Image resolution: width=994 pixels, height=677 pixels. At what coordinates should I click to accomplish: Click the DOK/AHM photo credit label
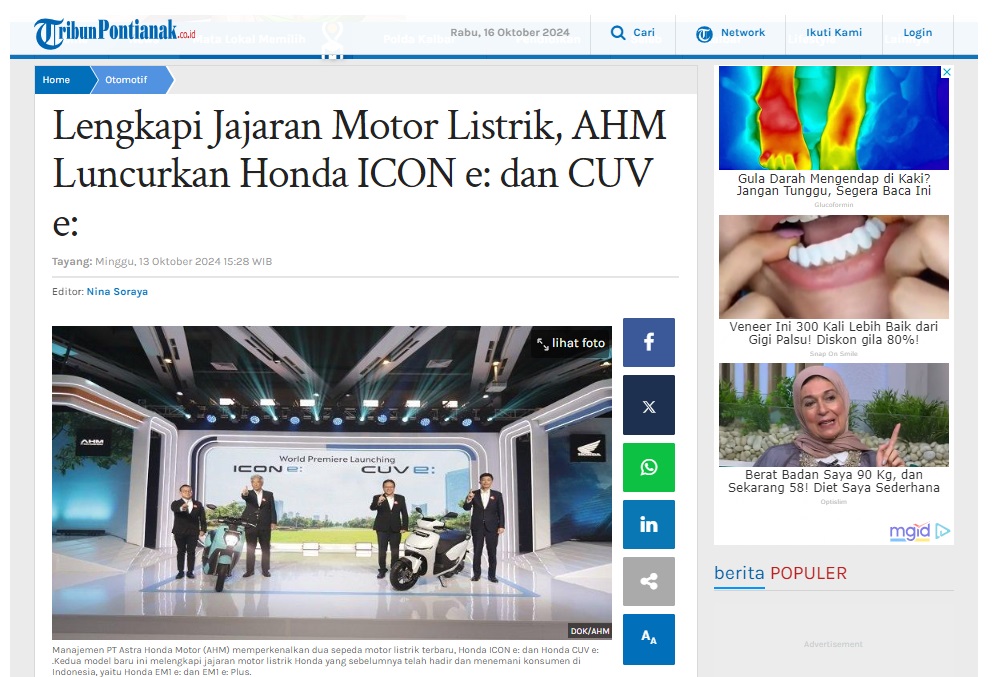click(x=590, y=631)
